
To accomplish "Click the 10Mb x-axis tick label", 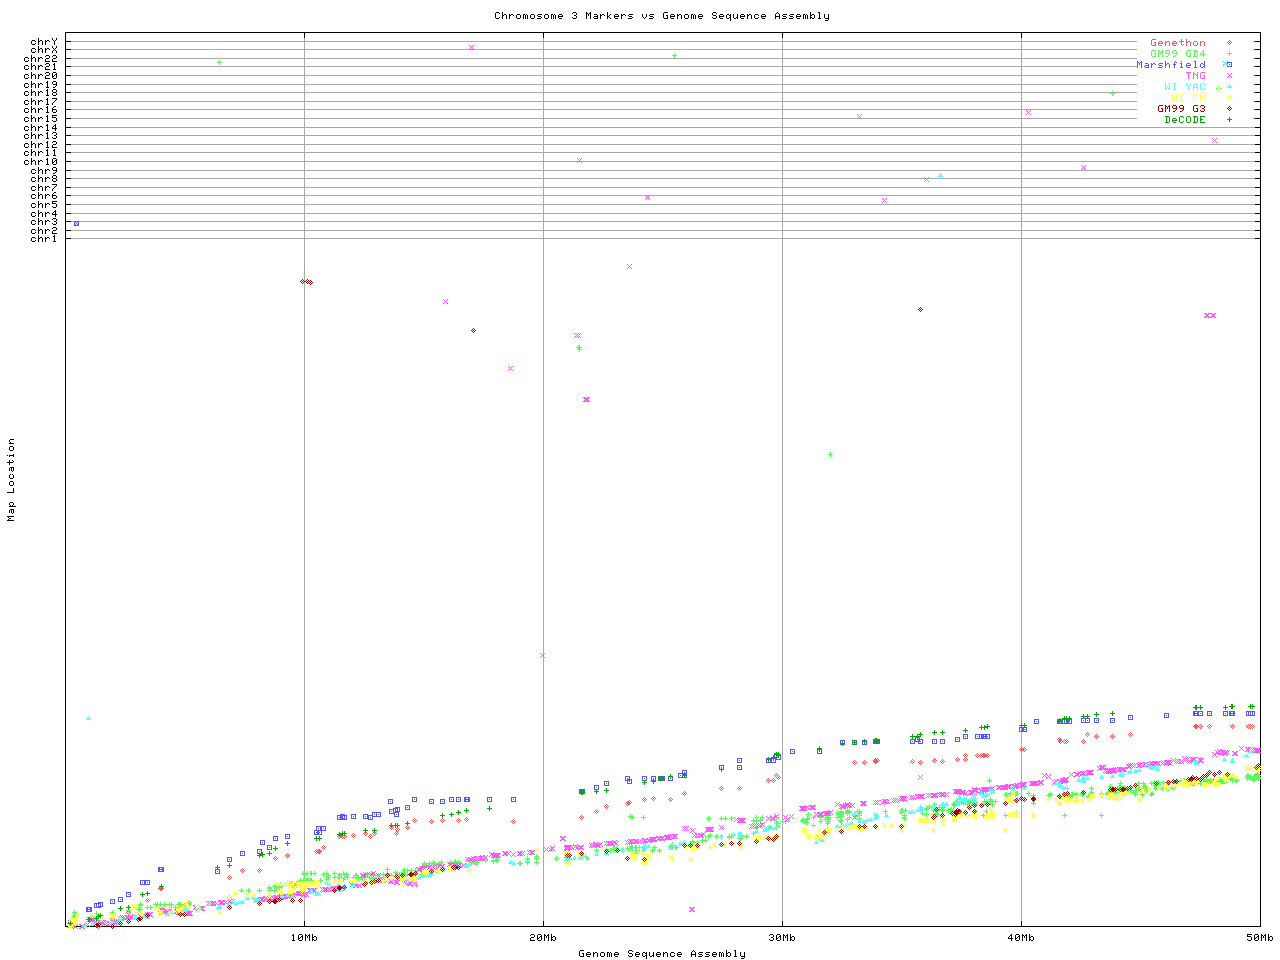I will point(304,938).
